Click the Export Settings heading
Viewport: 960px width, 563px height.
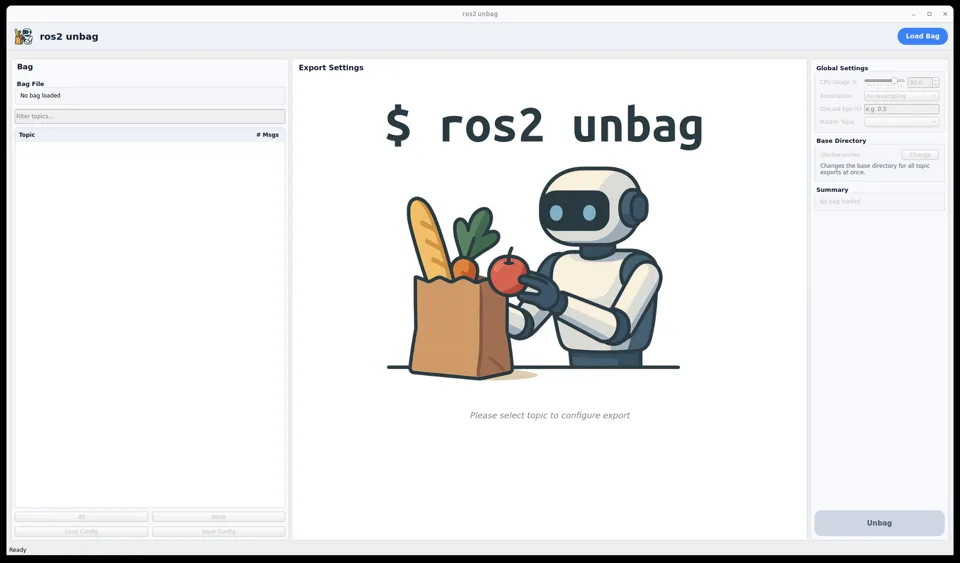(x=331, y=68)
